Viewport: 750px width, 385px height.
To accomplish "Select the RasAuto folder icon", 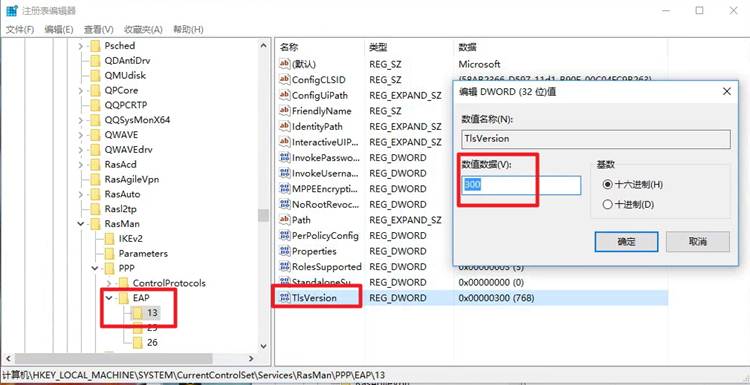I will [95, 194].
